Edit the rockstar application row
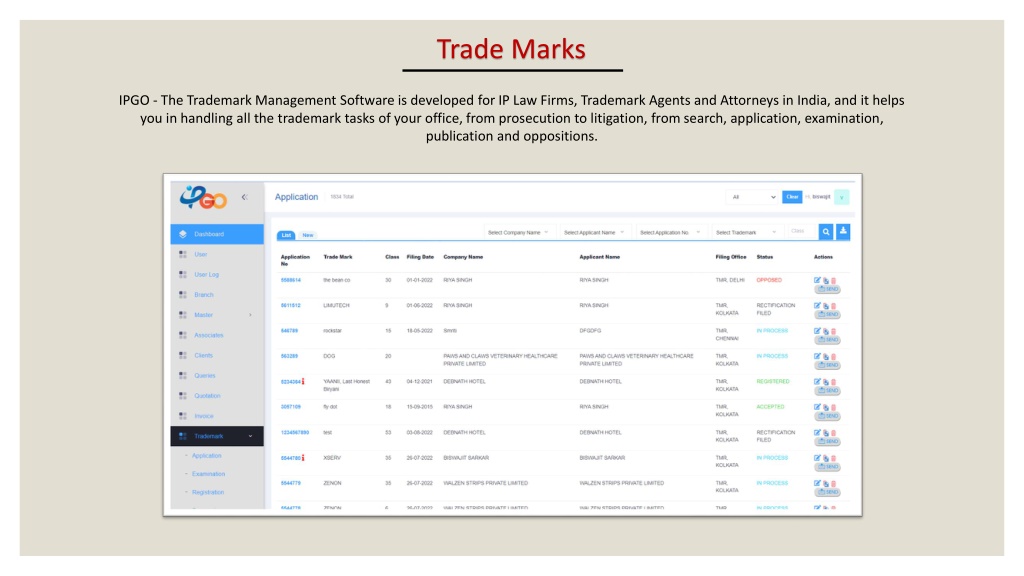Viewport: 1024px width, 576px height. 817,331
